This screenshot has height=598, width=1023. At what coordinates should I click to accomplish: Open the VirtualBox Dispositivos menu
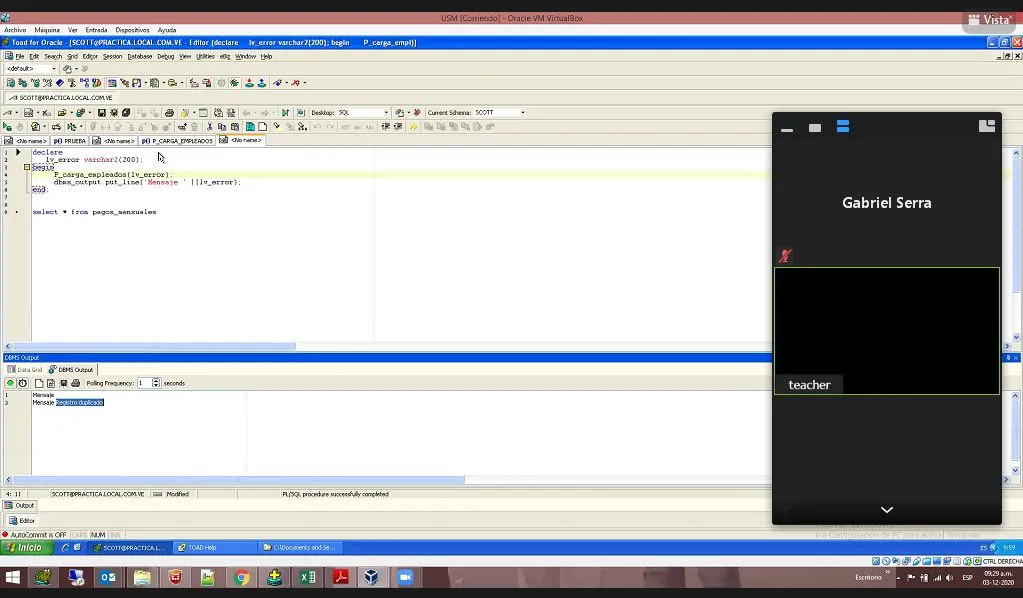pyautogui.click(x=132, y=30)
